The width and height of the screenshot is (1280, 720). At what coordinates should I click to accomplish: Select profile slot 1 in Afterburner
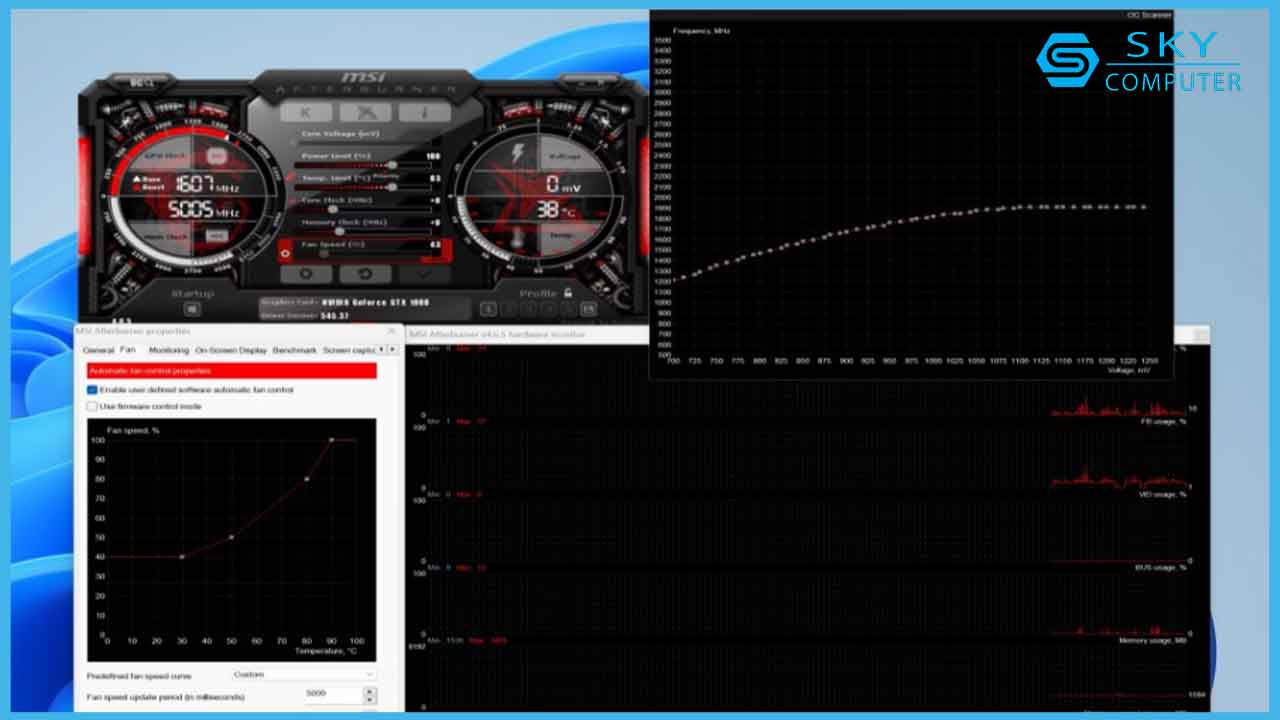coord(488,309)
